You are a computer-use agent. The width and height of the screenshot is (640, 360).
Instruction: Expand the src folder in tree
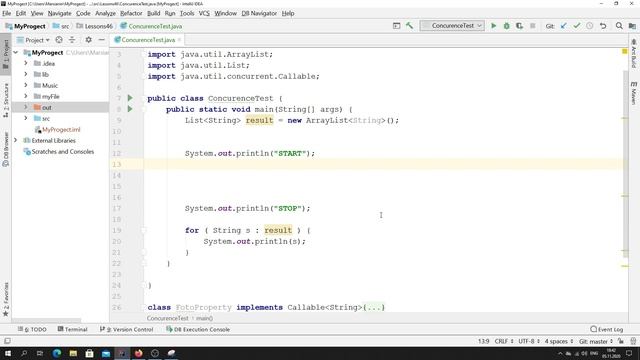pos(26,118)
